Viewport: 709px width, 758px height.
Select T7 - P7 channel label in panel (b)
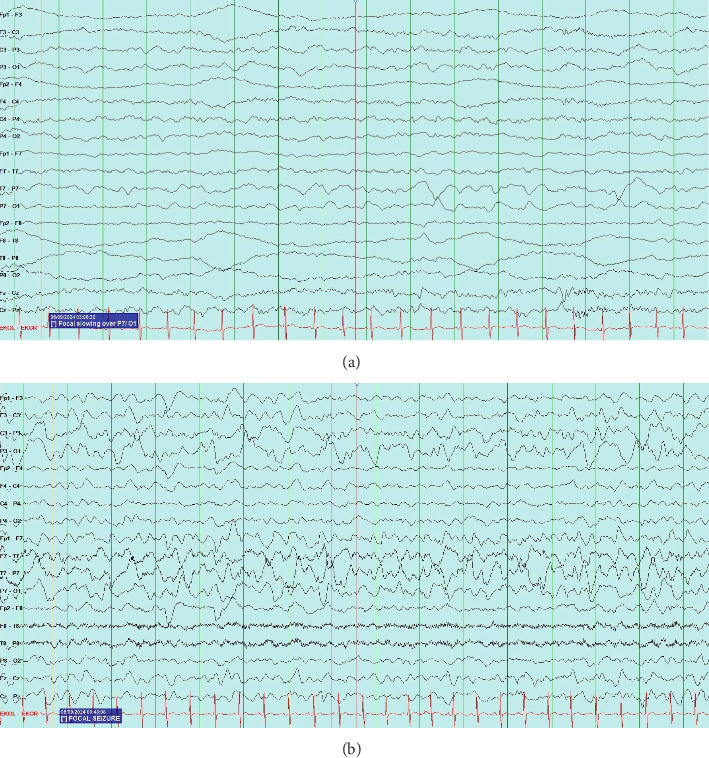(12, 573)
